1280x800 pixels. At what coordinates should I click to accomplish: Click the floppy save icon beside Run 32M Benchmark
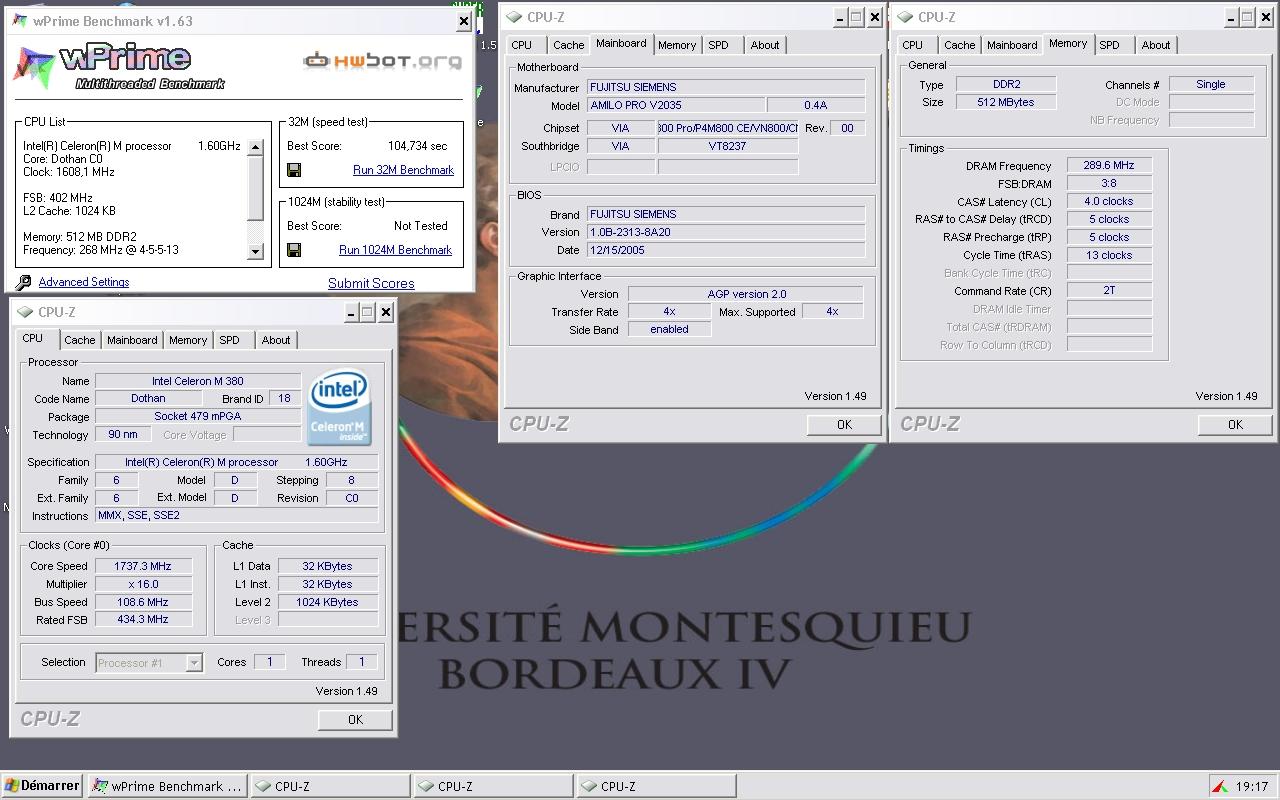(x=294, y=170)
